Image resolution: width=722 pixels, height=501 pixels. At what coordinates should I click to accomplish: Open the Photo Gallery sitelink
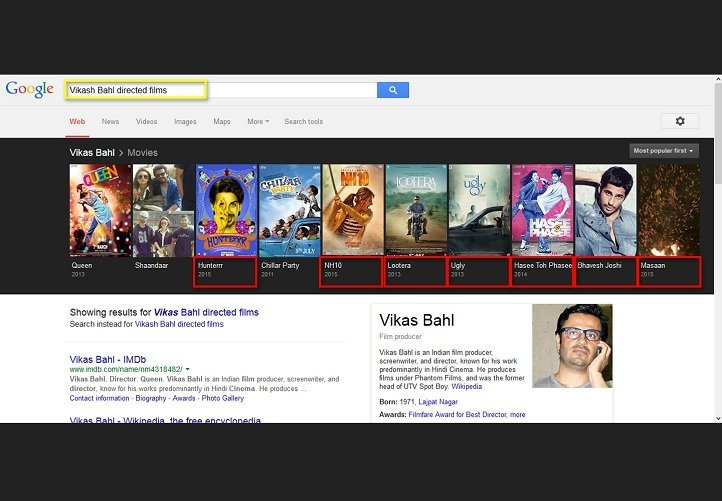[223, 398]
